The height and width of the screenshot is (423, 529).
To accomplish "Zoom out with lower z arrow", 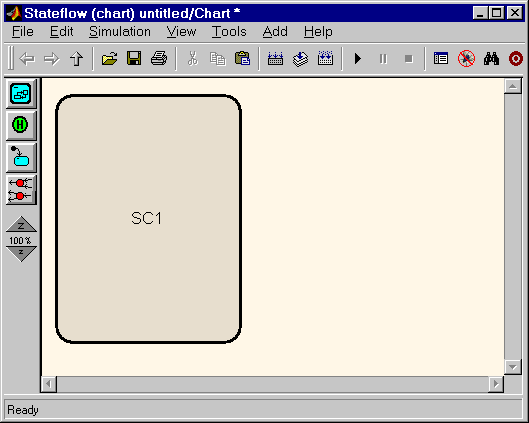I will 21,254.
